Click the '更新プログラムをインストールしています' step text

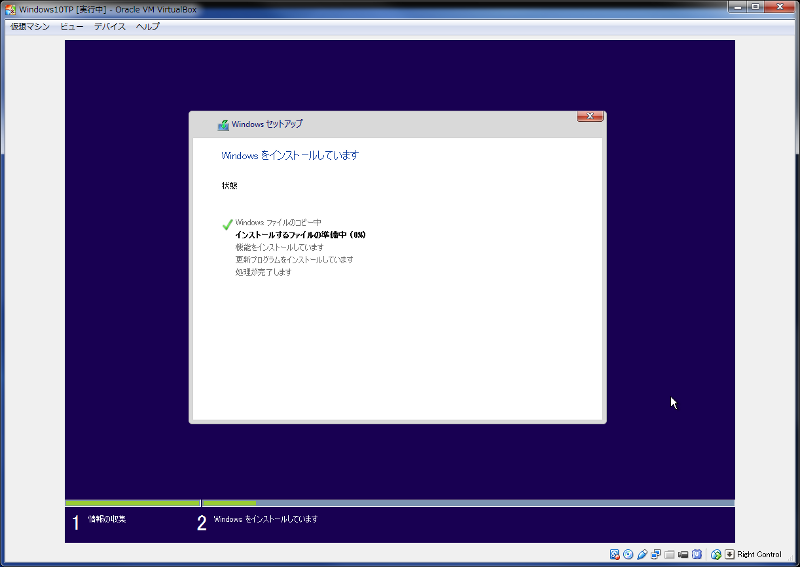294,259
